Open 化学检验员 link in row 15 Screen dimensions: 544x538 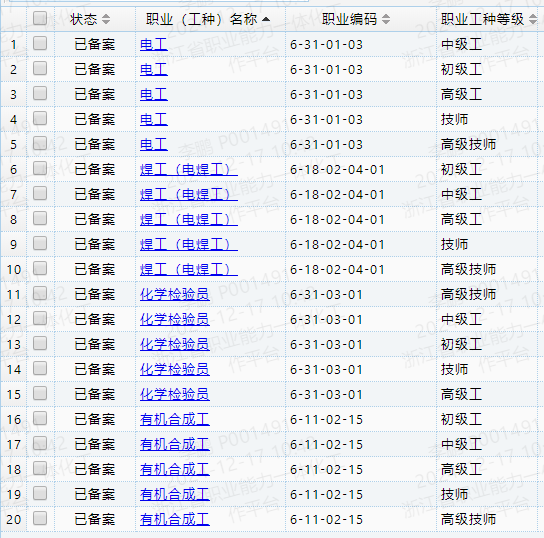pyautogui.click(x=175, y=394)
